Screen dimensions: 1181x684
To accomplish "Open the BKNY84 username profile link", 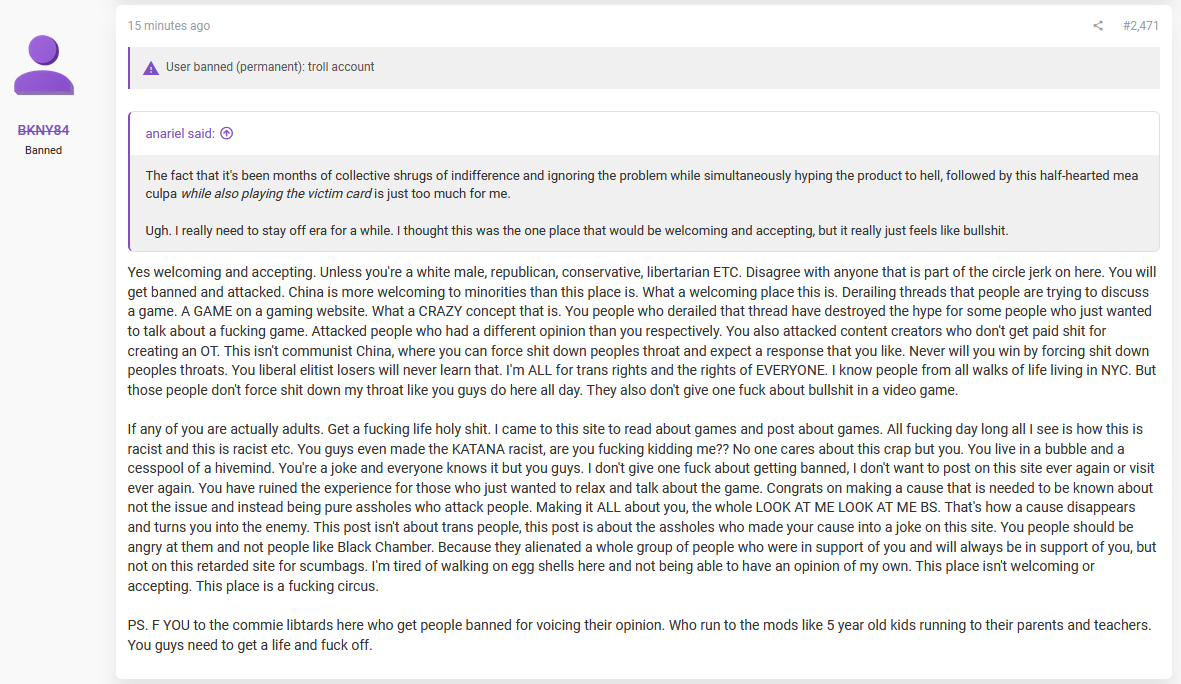I will (x=44, y=130).
